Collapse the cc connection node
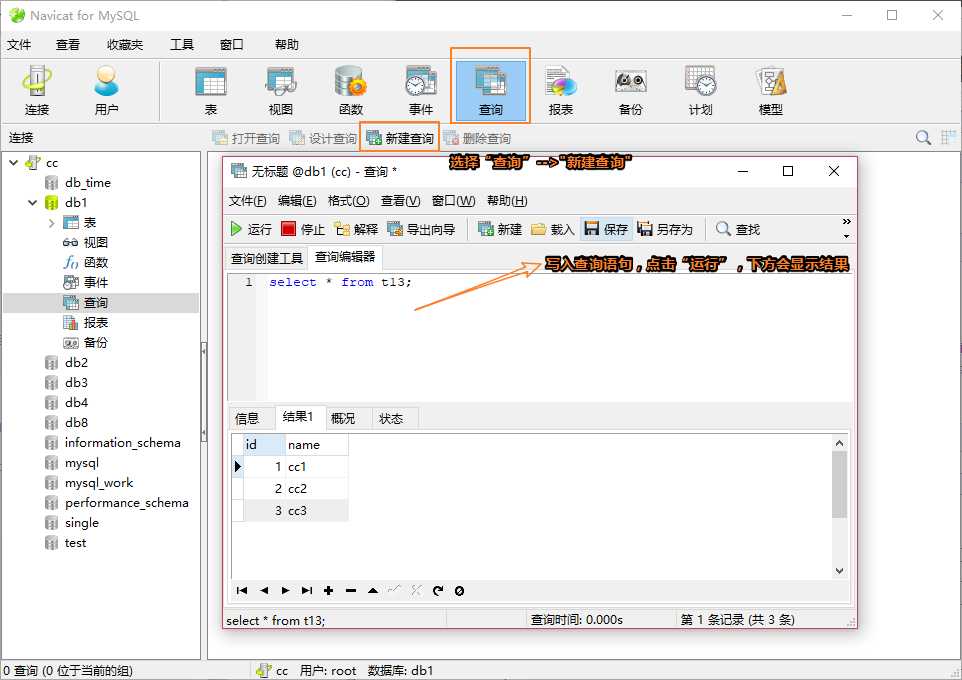 tap(13, 163)
